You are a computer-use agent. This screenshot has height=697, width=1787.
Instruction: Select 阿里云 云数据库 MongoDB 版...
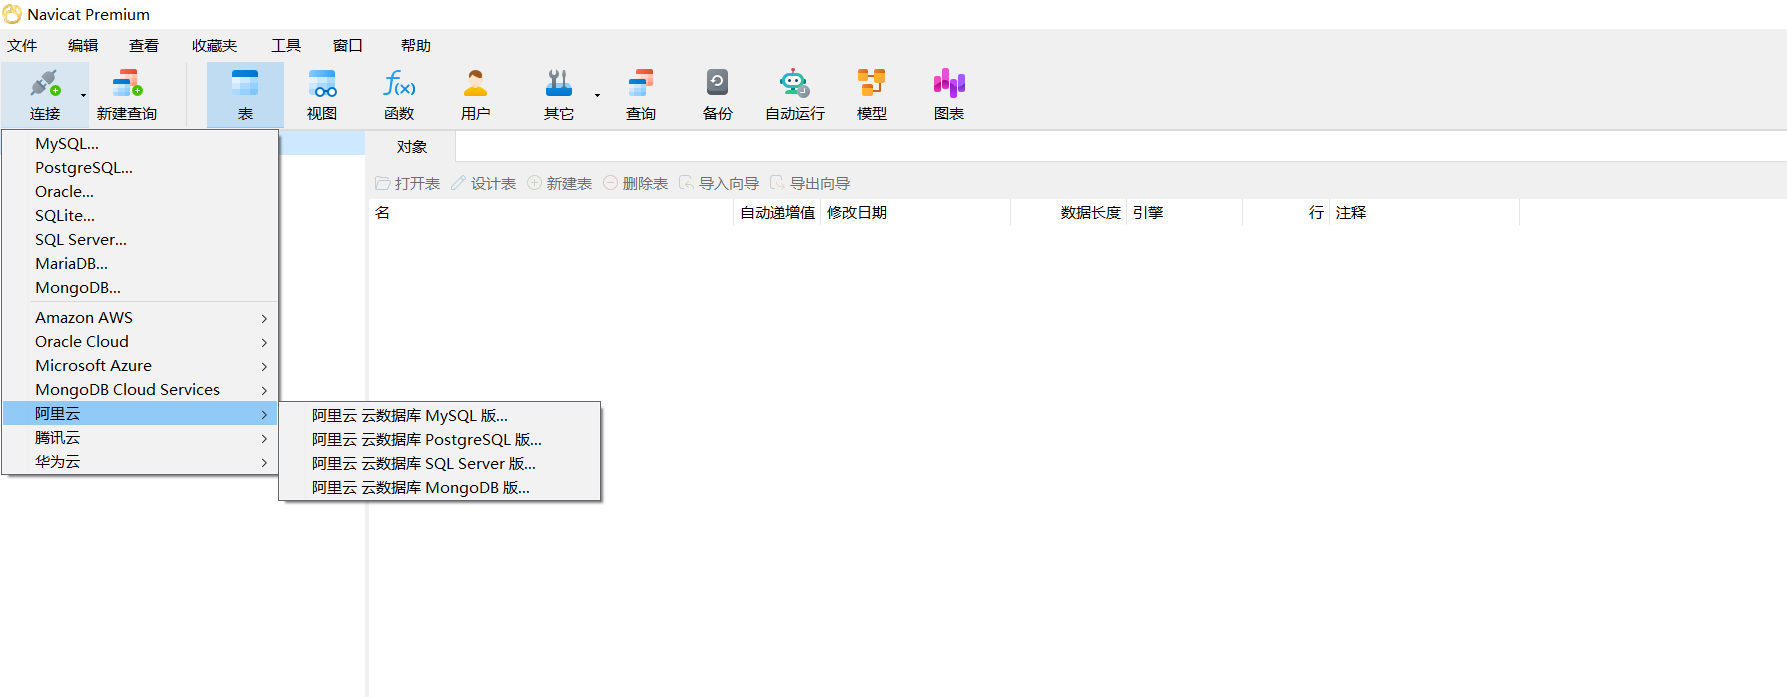(x=440, y=488)
